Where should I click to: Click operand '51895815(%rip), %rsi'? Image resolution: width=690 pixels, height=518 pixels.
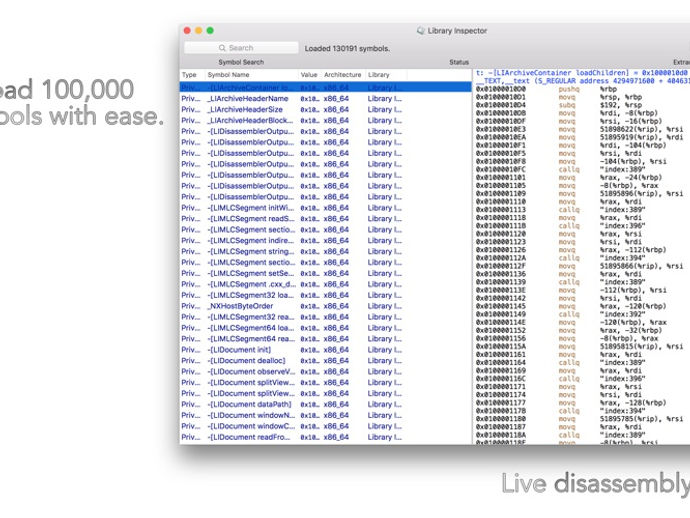[x=642, y=346]
